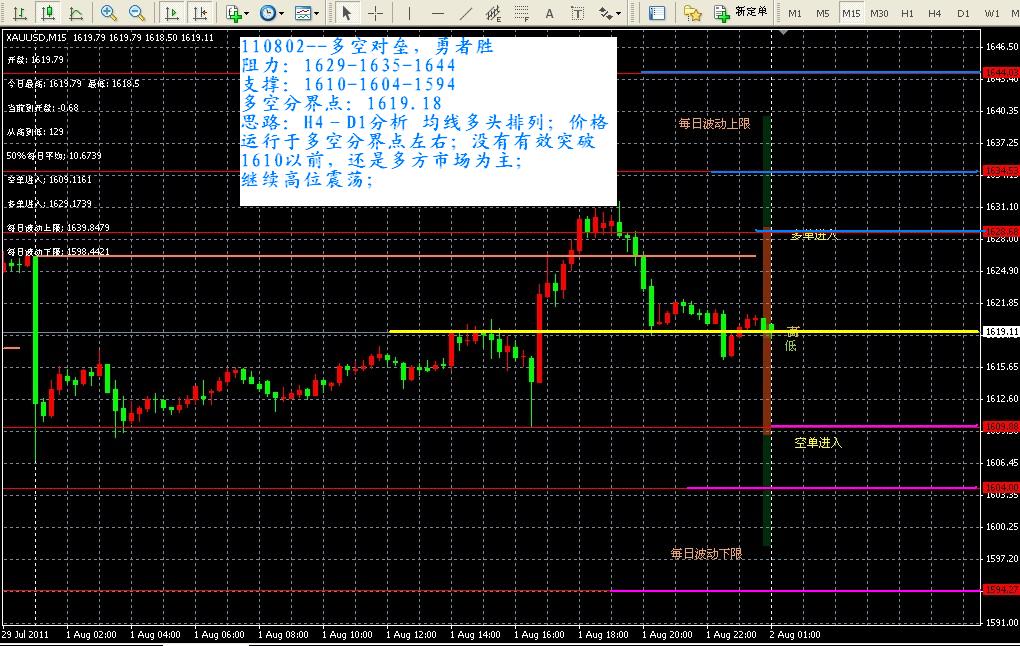Select the equidistant channel tool
This screenshot has height=646, width=1020.
point(494,12)
